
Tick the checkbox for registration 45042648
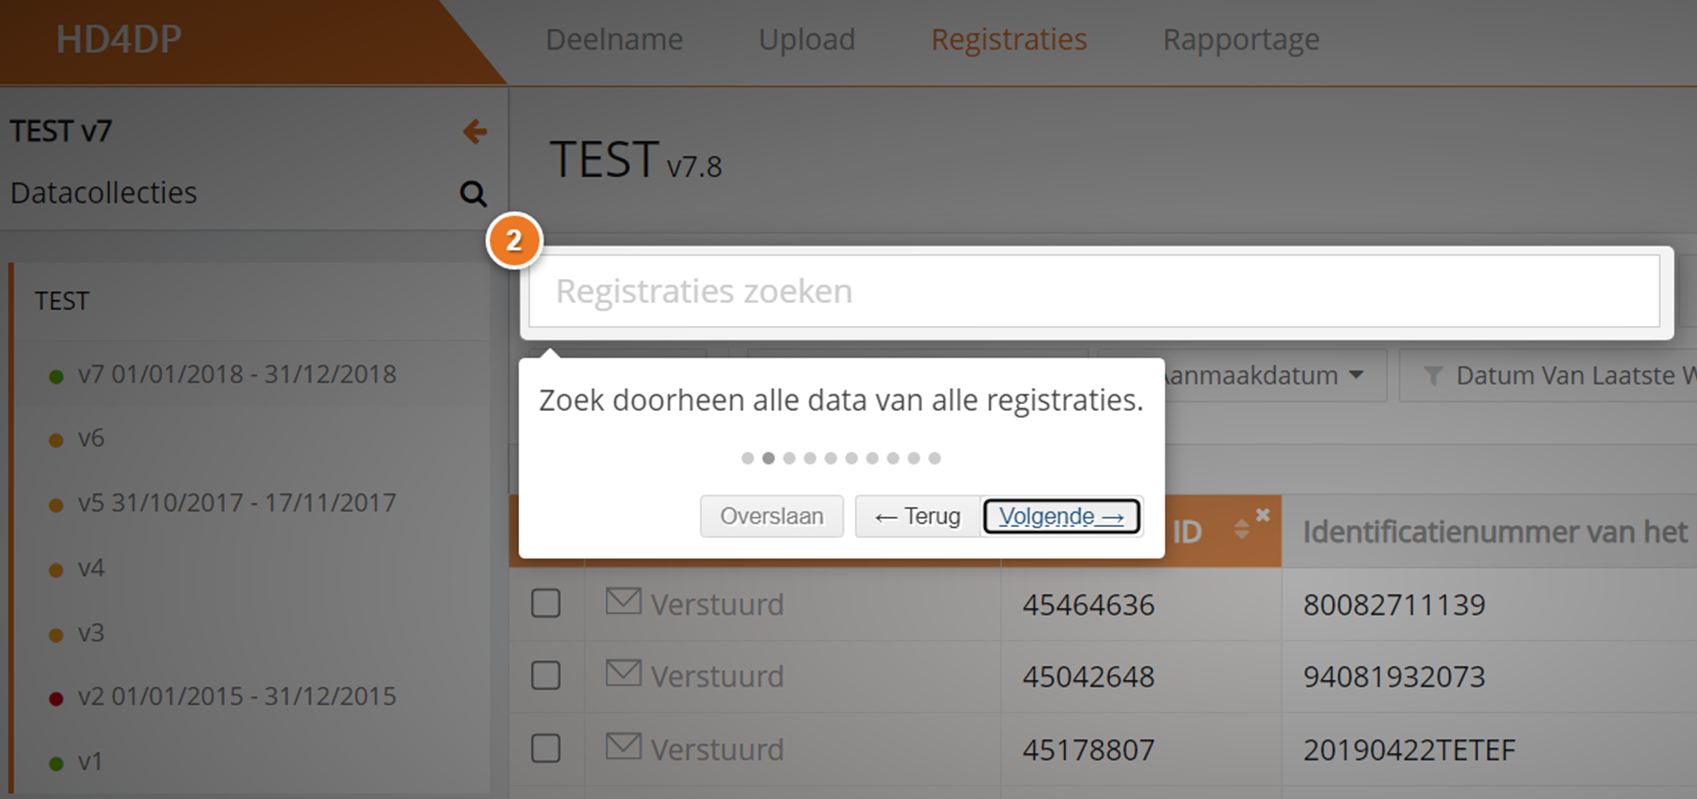(x=546, y=676)
